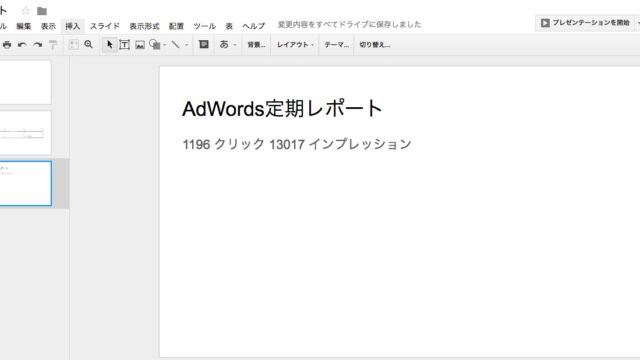Open the 配置 menu

[x=176, y=26]
